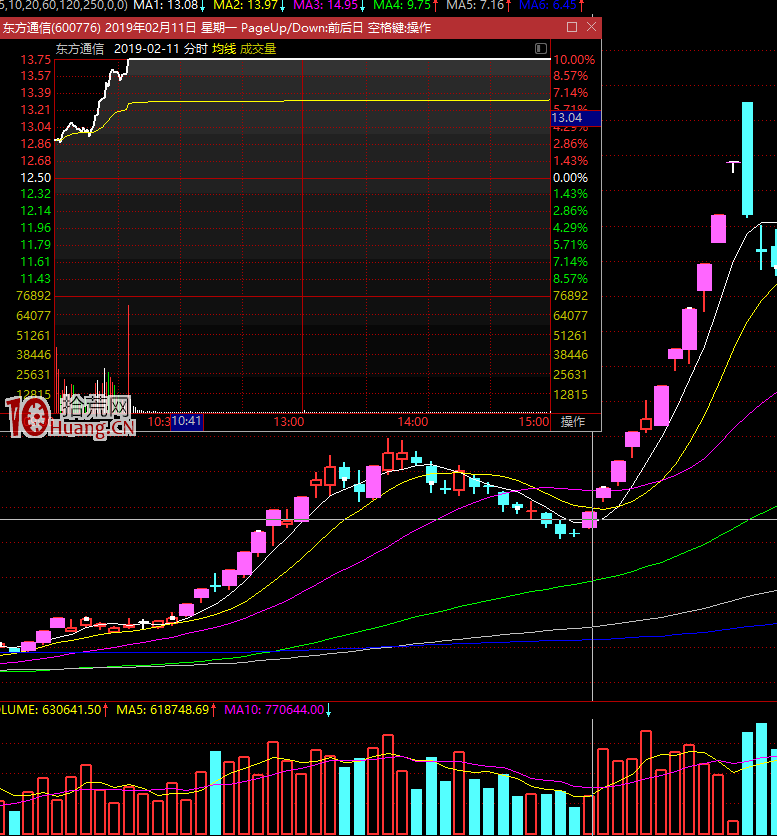The height and width of the screenshot is (836, 777).
Task: Click the VOLUME: 630641.50 indicator label
Action: [x=53, y=710]
